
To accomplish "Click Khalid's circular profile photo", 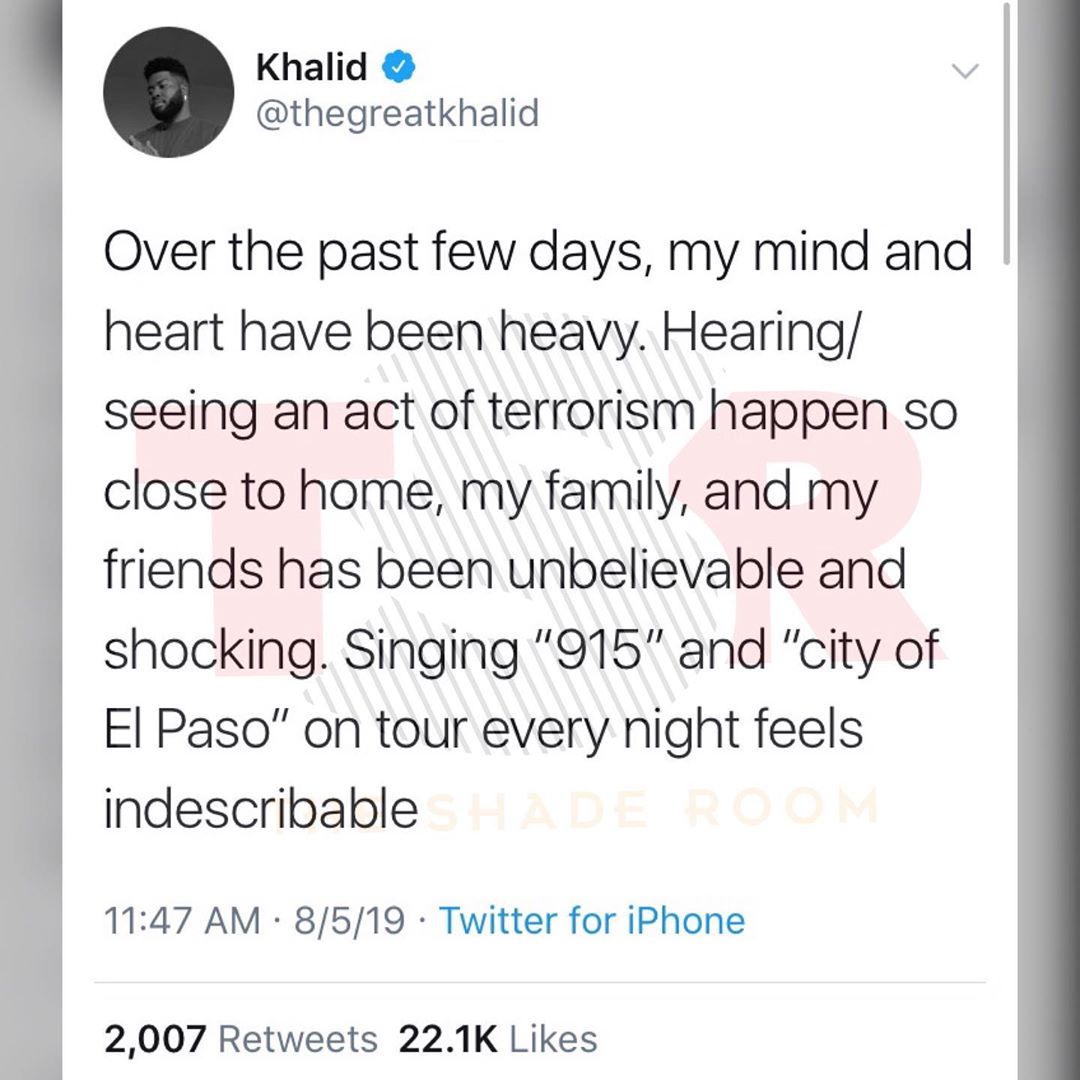I will click(169, 92).
